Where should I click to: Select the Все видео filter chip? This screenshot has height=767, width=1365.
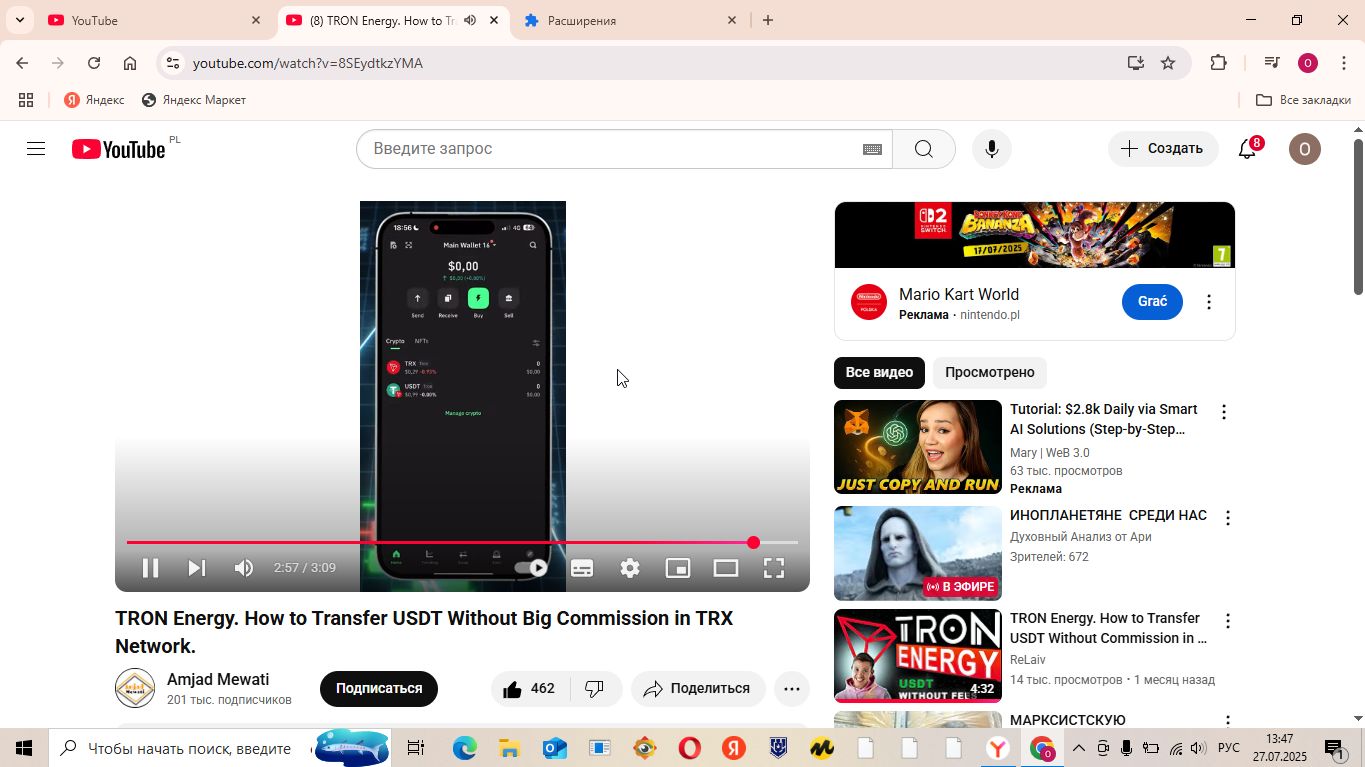(x=879, y=372)
